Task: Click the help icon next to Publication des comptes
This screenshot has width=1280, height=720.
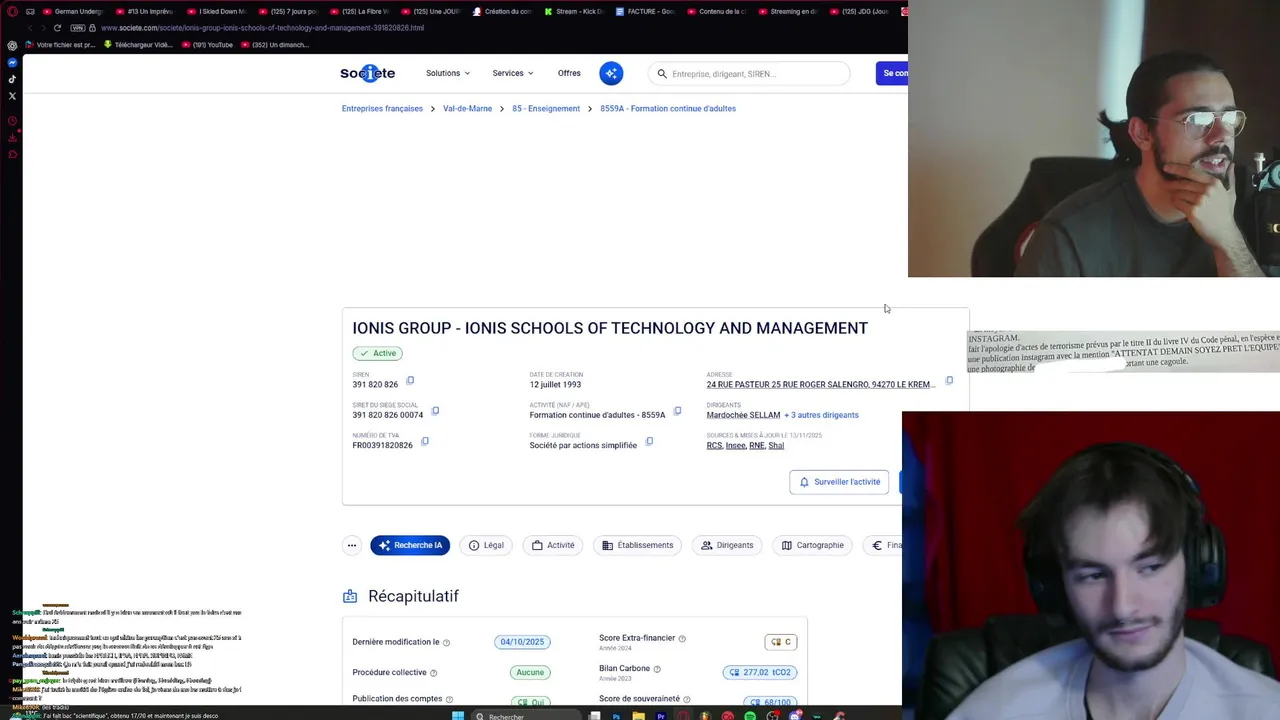Action: coord(449,699)
